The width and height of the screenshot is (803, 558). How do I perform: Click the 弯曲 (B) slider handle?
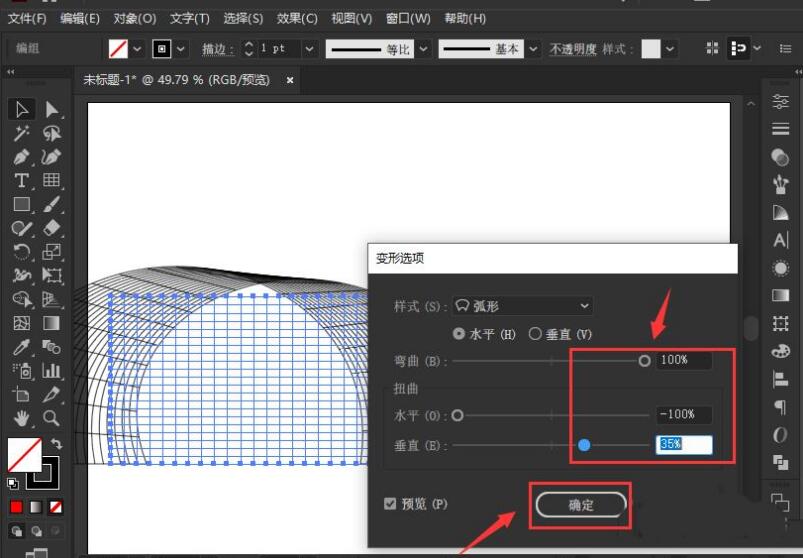click(645, 360)
